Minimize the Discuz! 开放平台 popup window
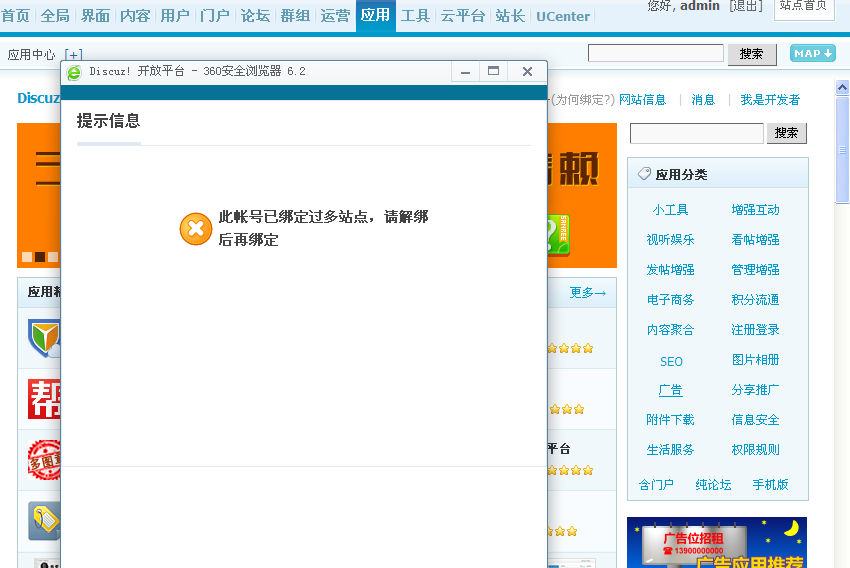 (x=466, y=72)
